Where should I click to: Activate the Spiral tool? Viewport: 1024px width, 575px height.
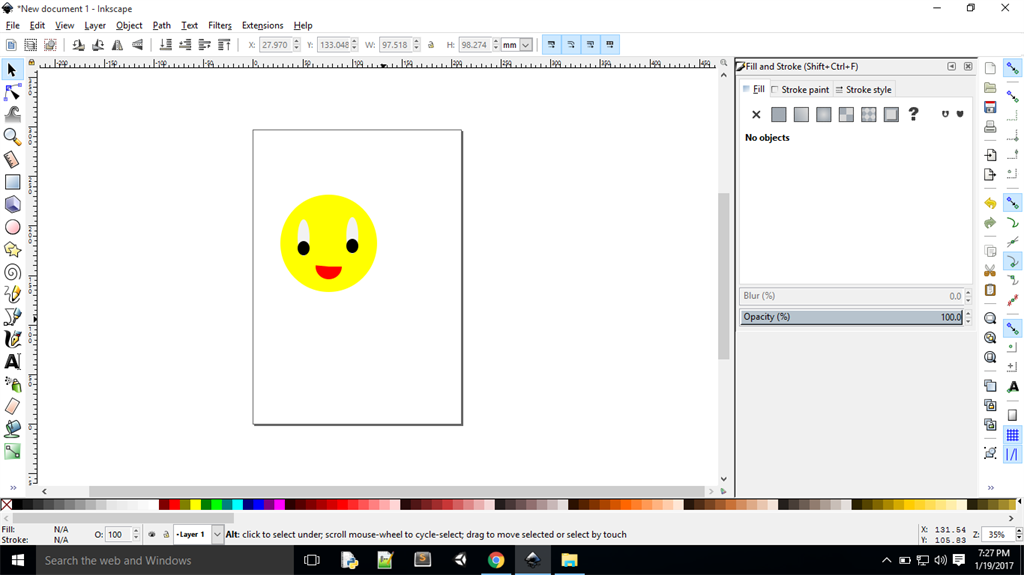pos(12,272)
